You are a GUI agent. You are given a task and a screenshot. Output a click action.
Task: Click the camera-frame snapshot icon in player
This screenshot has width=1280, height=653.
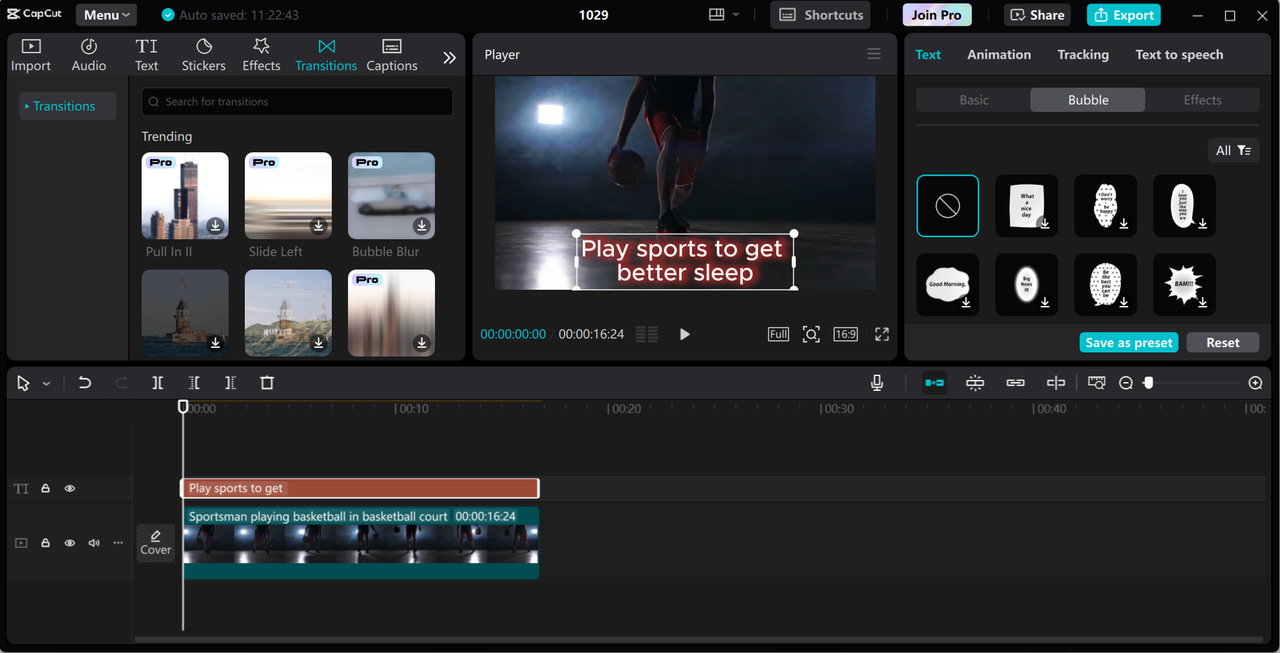pos(811,334)
